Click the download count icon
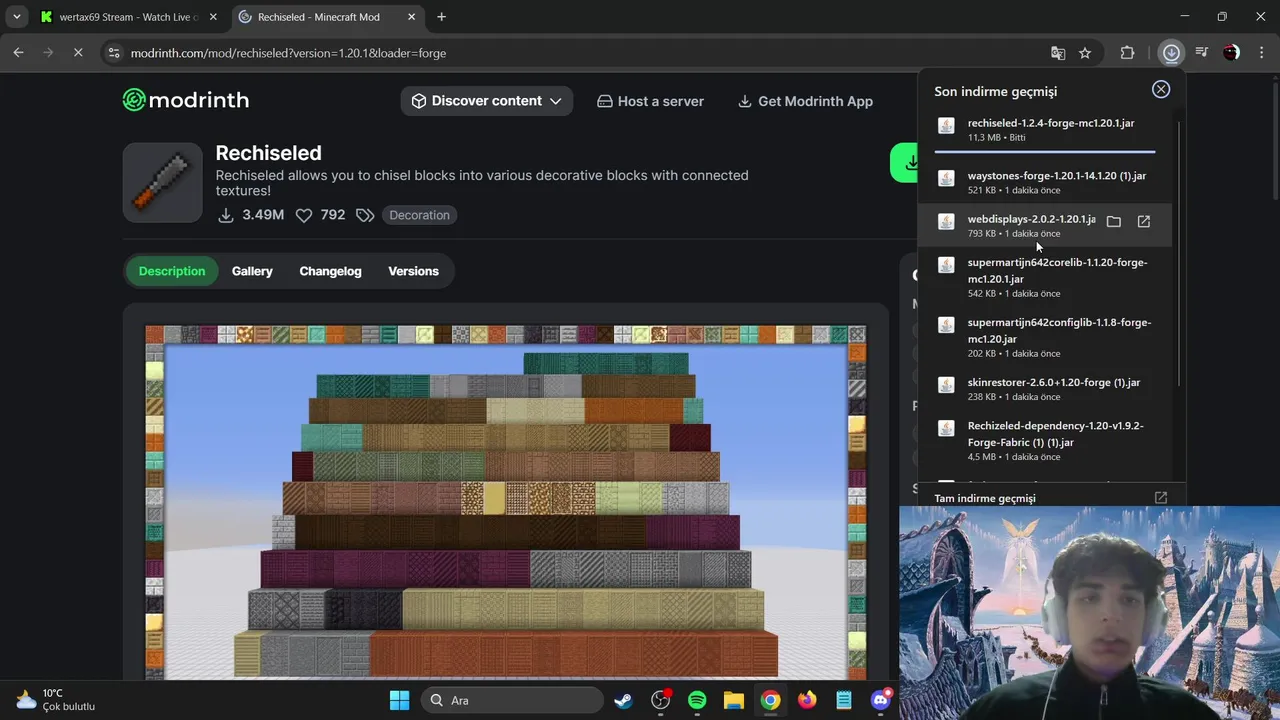This screenshot has height=720, width=1280. pos(226,215)
